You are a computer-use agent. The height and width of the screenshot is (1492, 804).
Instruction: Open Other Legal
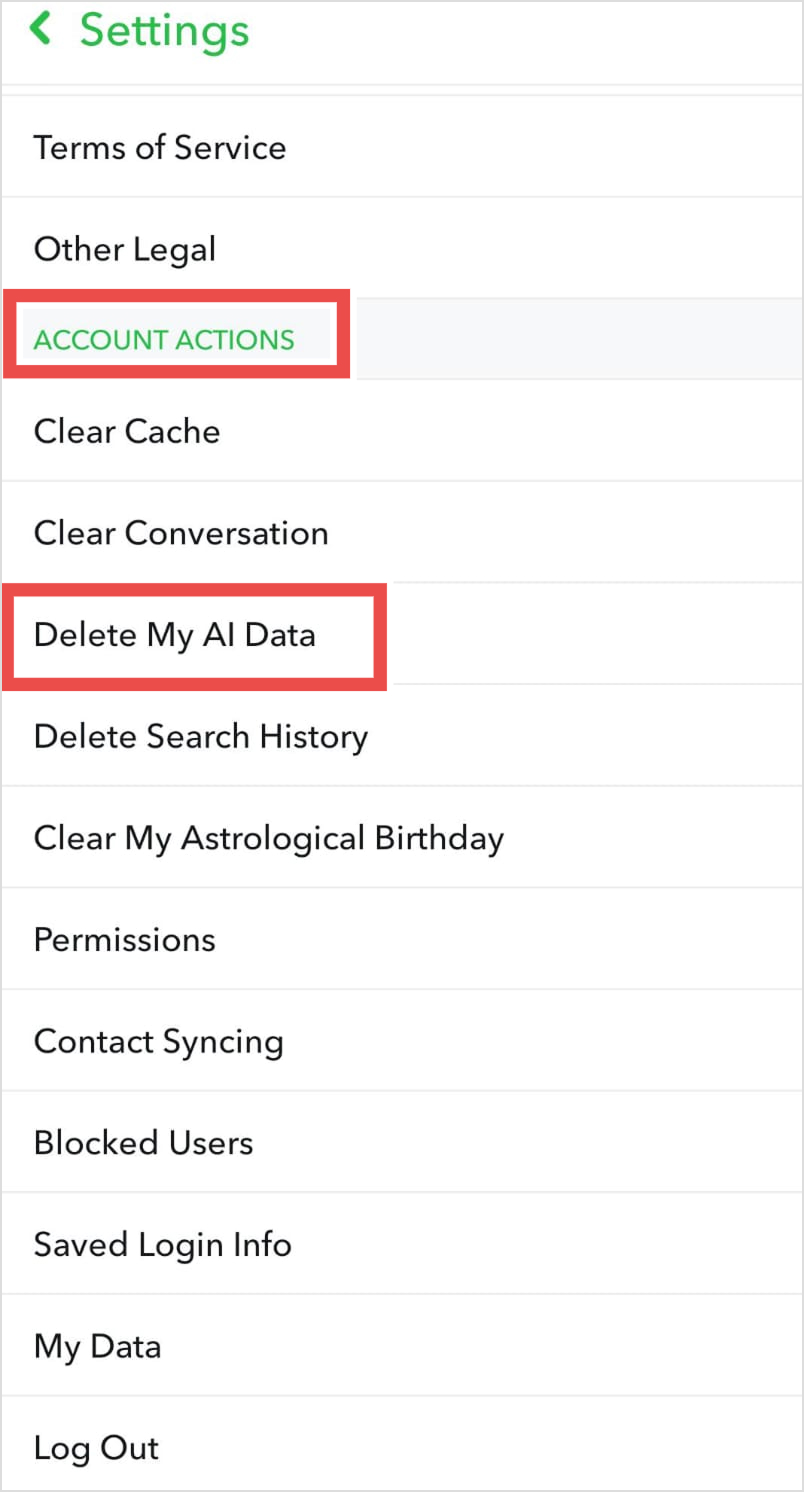(x=124, y=249)
